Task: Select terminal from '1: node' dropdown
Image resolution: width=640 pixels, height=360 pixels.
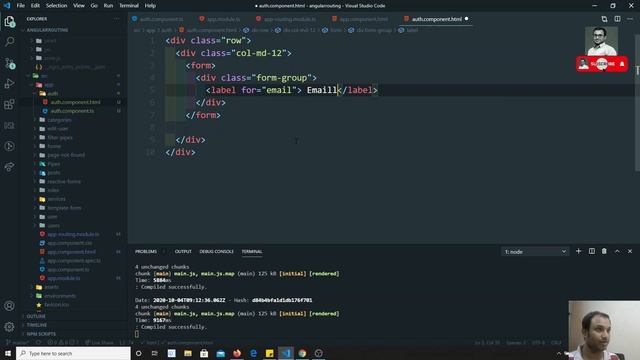Action: click(x=535, y=251)
